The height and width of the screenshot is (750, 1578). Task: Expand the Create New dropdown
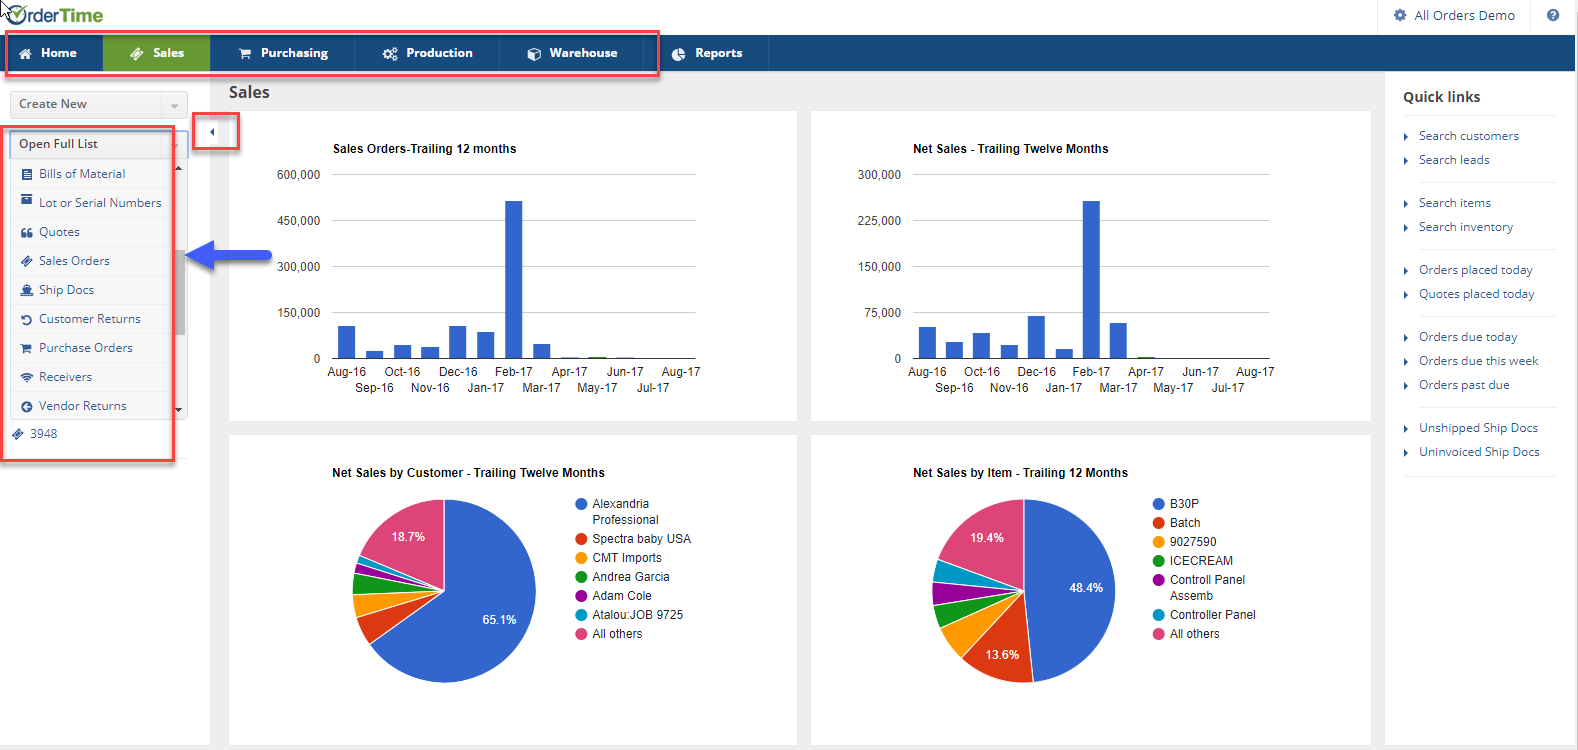pos(174,105)
